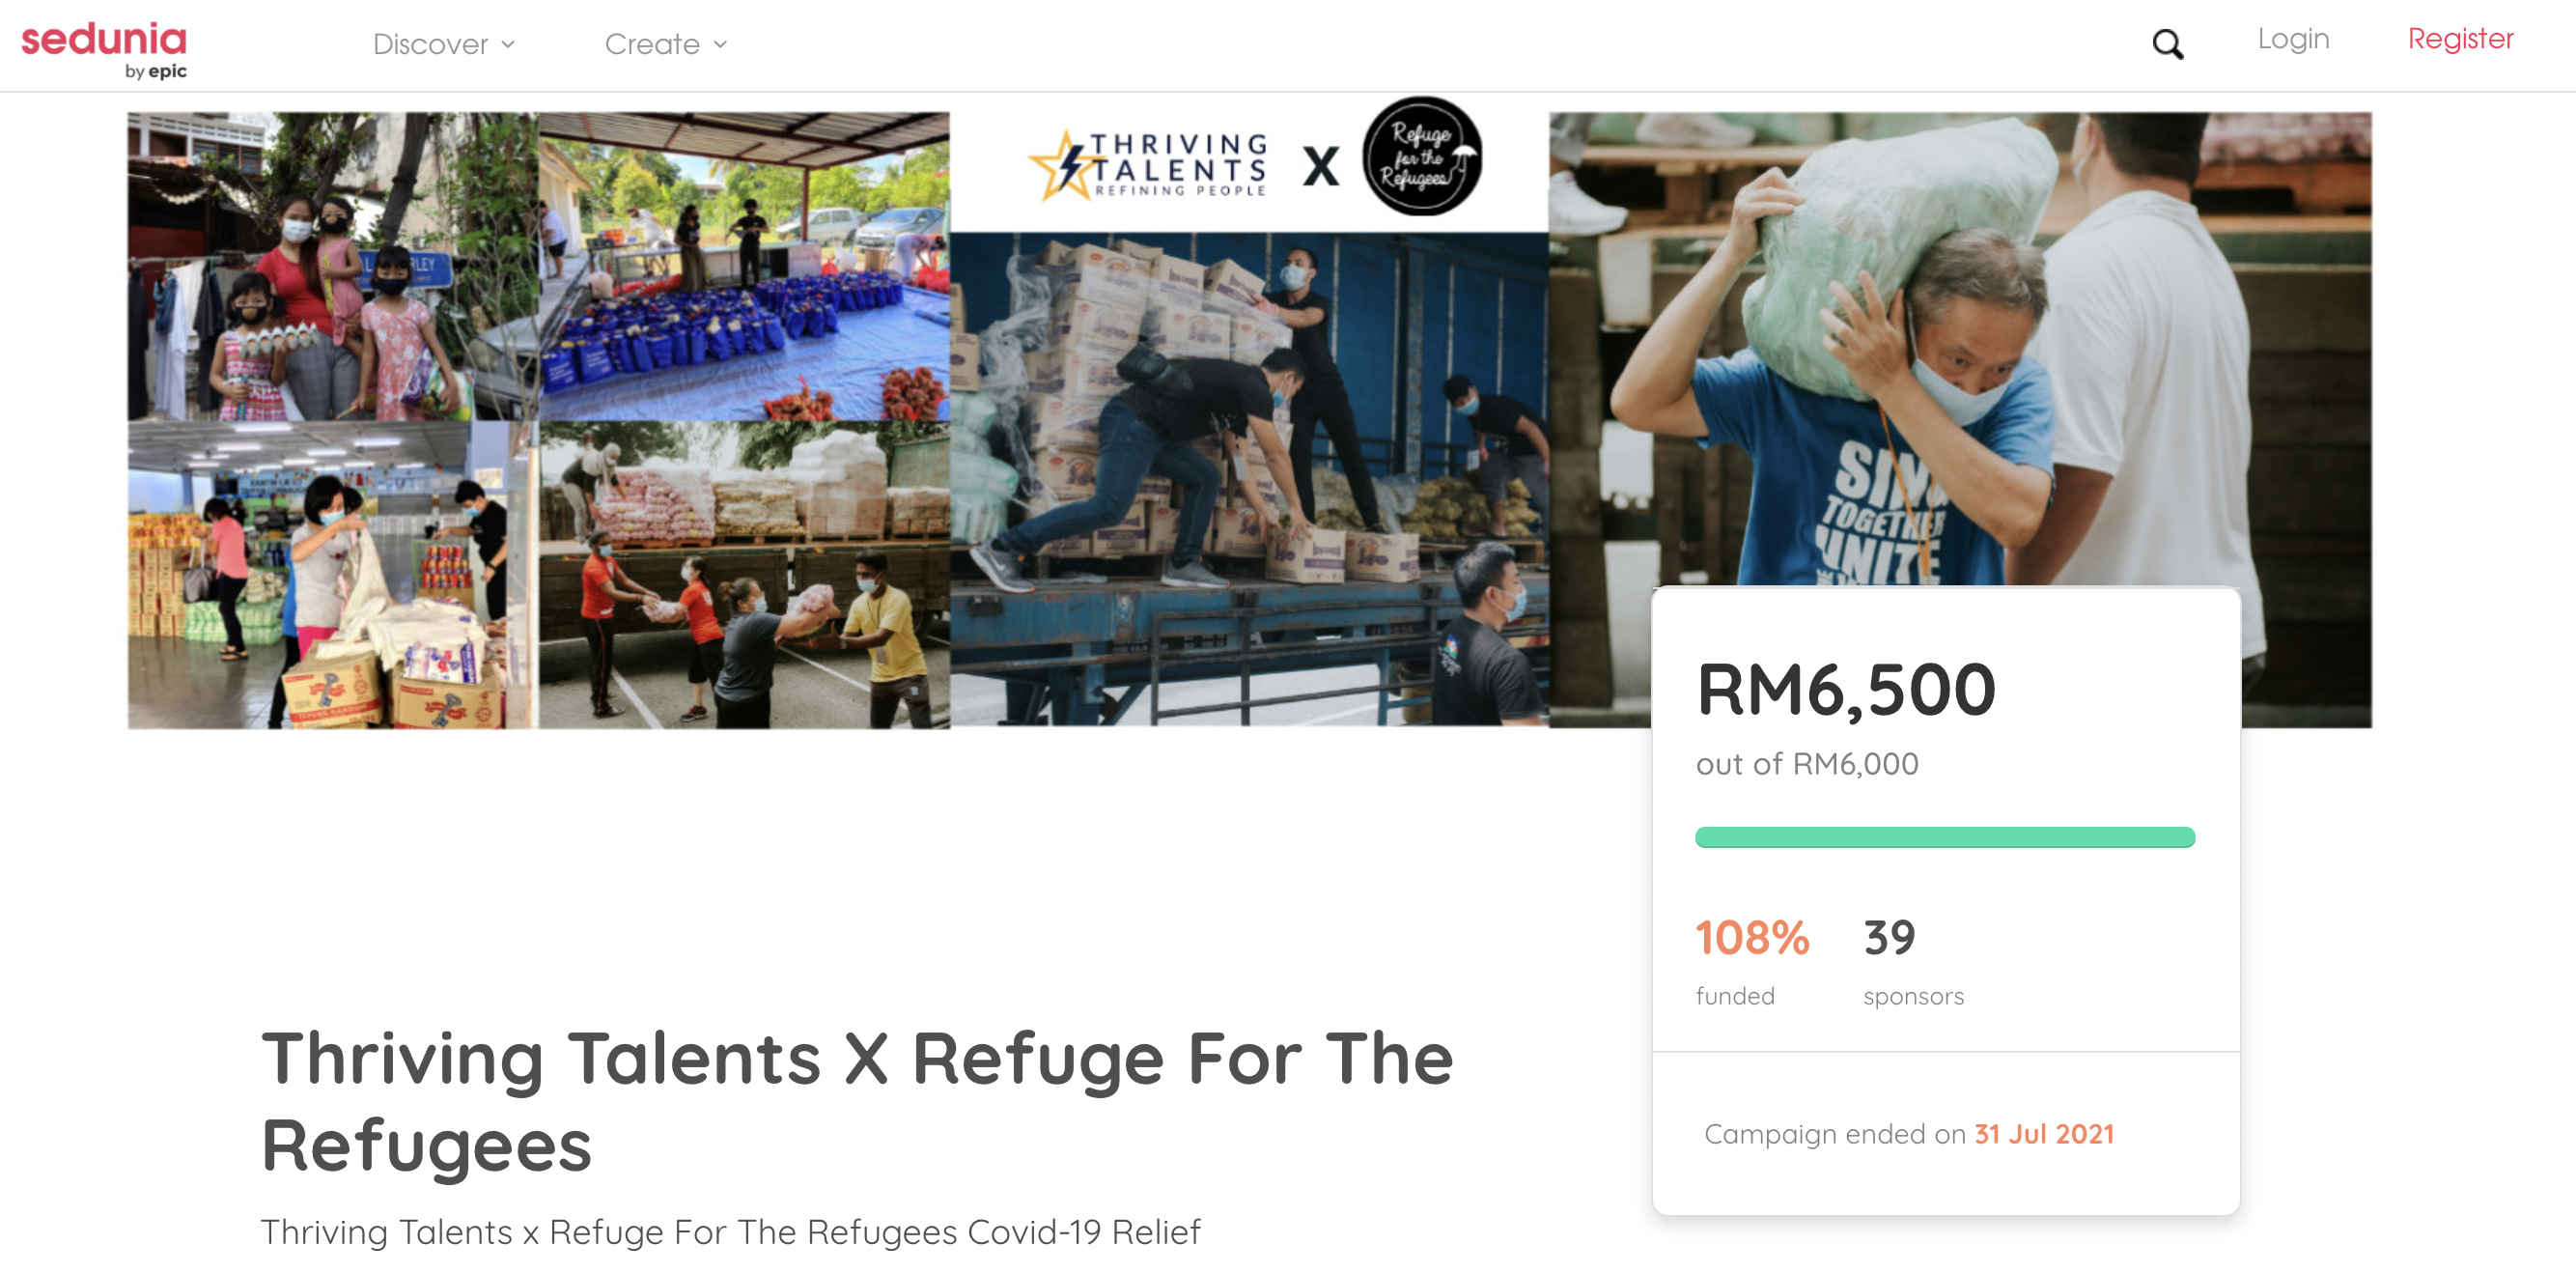Click the chevron beside Discover
The width and height of the screenshot is (2576, 1273).
point(508,45)
